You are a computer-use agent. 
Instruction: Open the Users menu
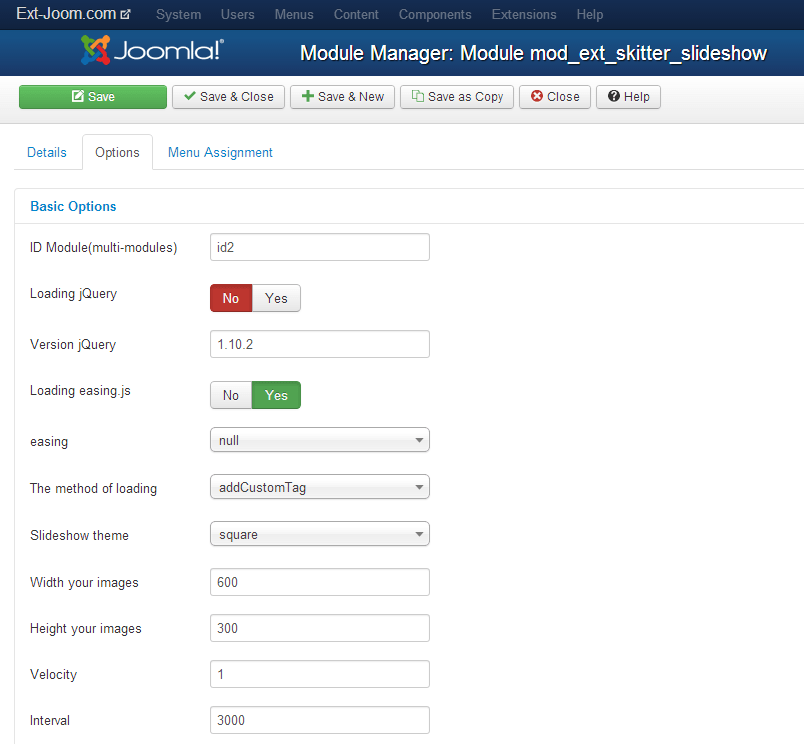tap(237, 14)
